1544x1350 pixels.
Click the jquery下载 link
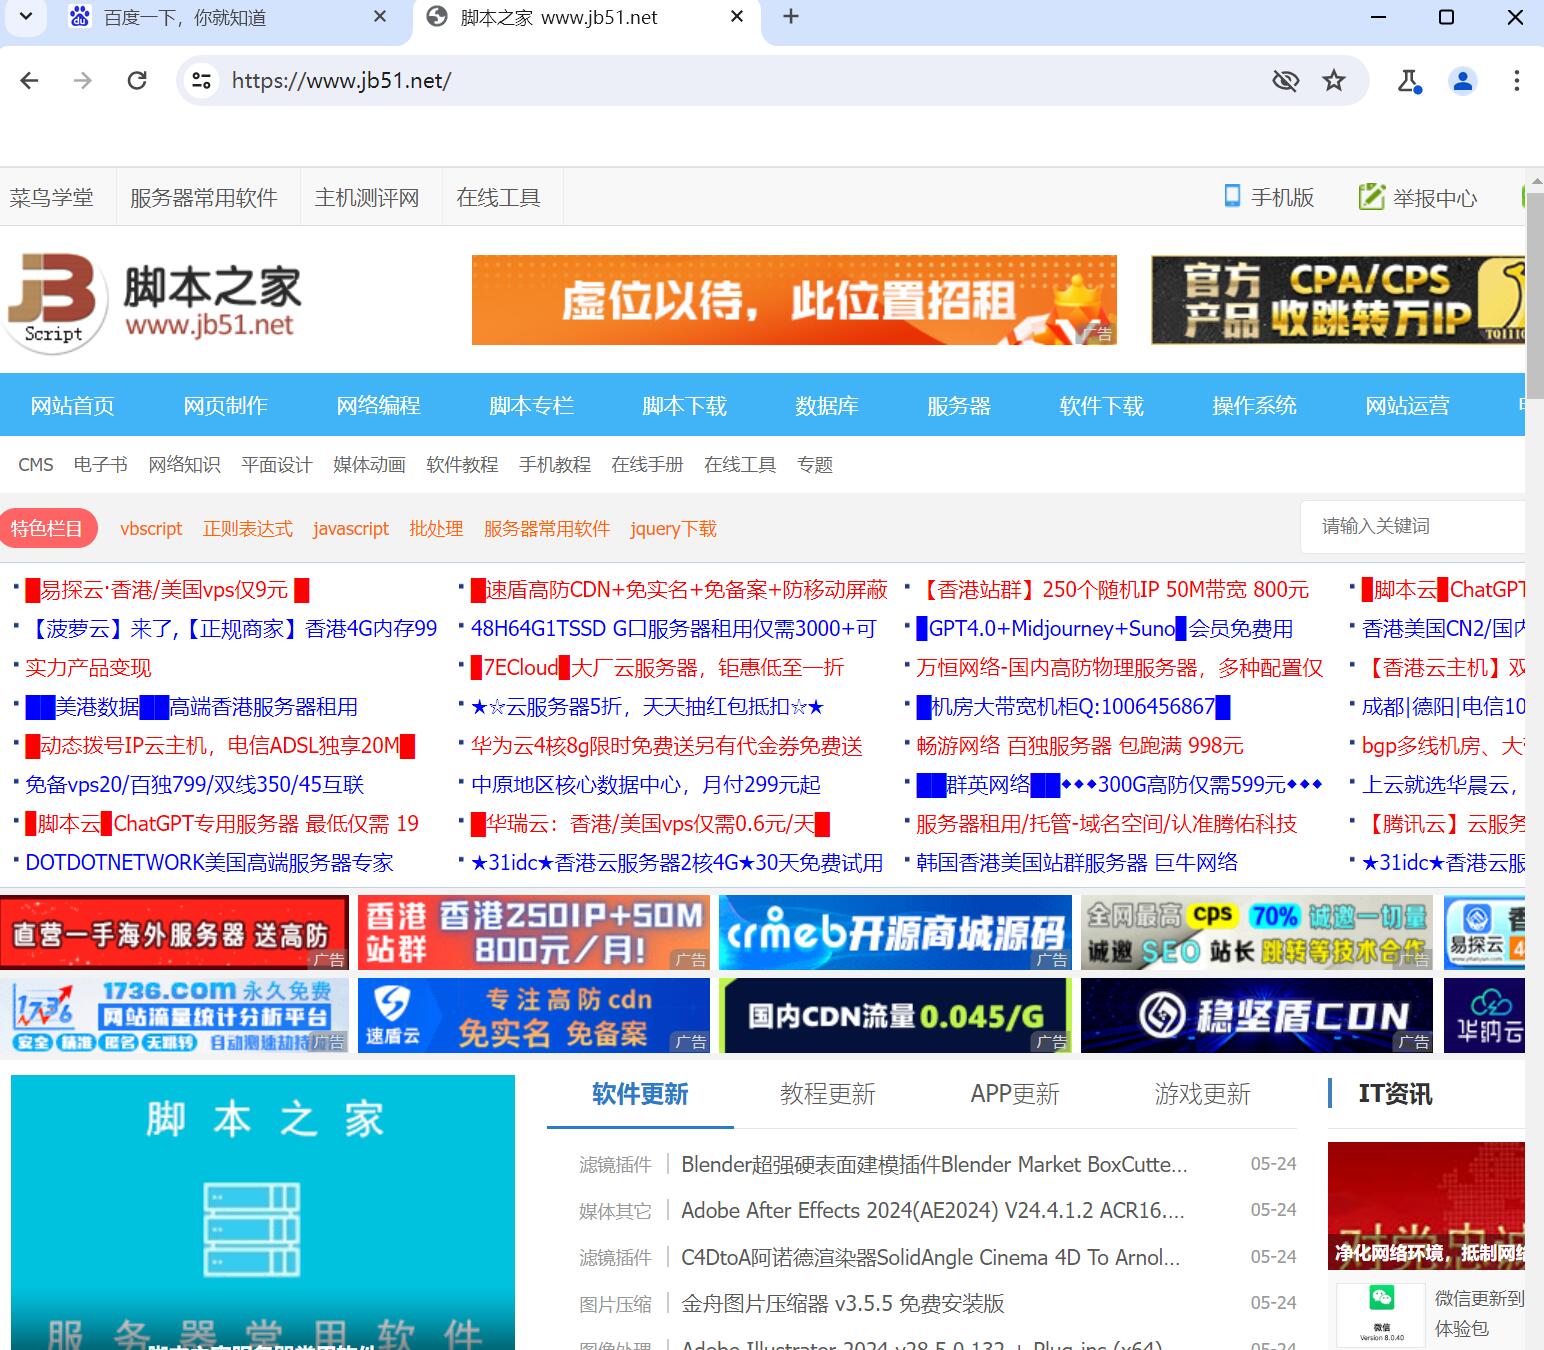[672, 528]
